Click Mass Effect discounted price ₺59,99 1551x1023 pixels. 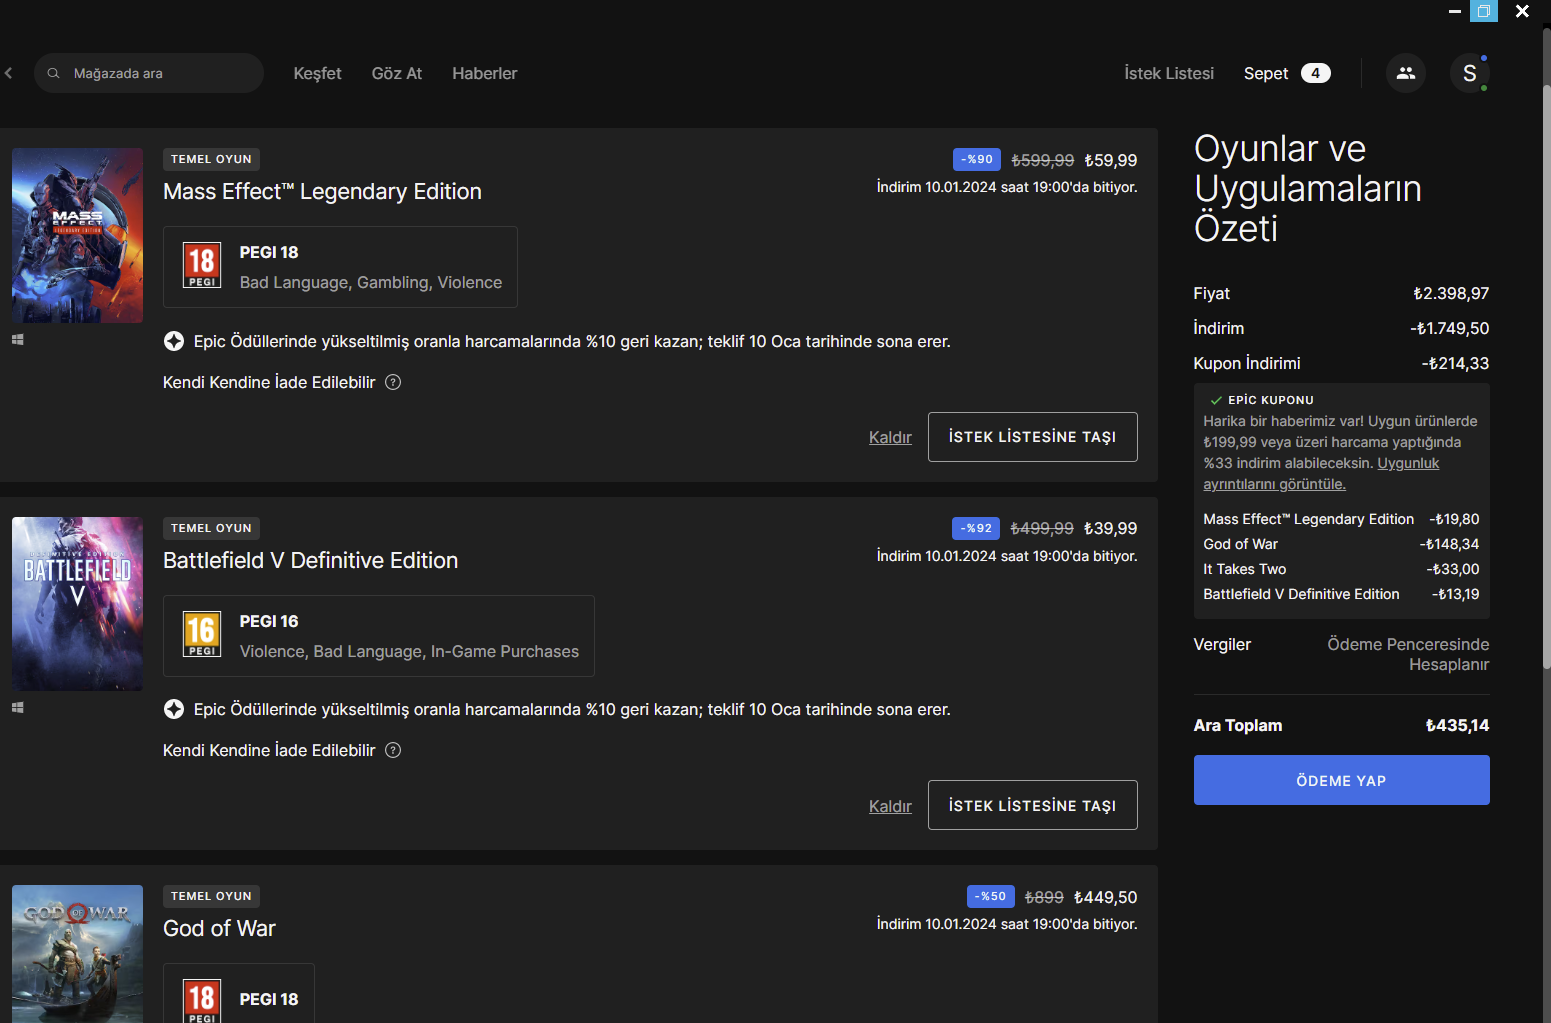pos(1111,160)
